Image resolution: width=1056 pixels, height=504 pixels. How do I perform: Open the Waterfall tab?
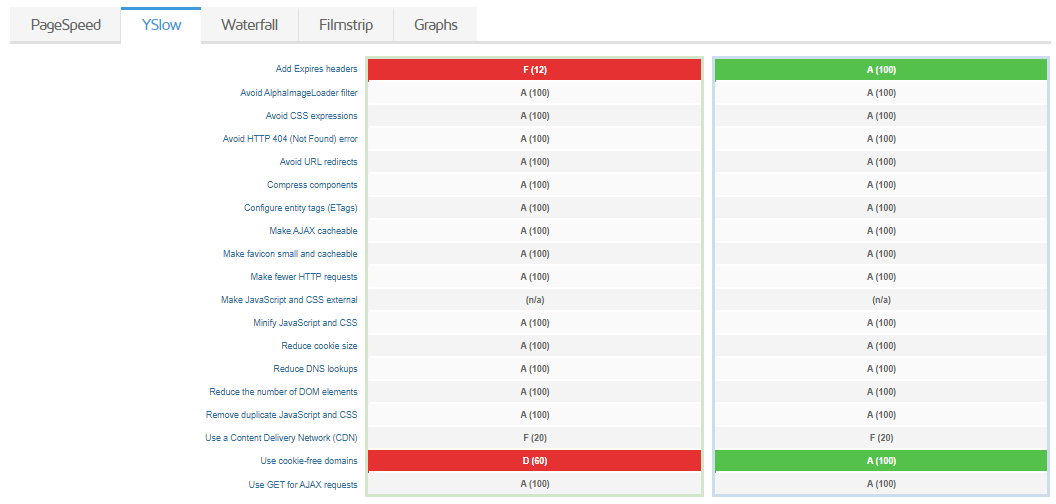tap(249, 26)
